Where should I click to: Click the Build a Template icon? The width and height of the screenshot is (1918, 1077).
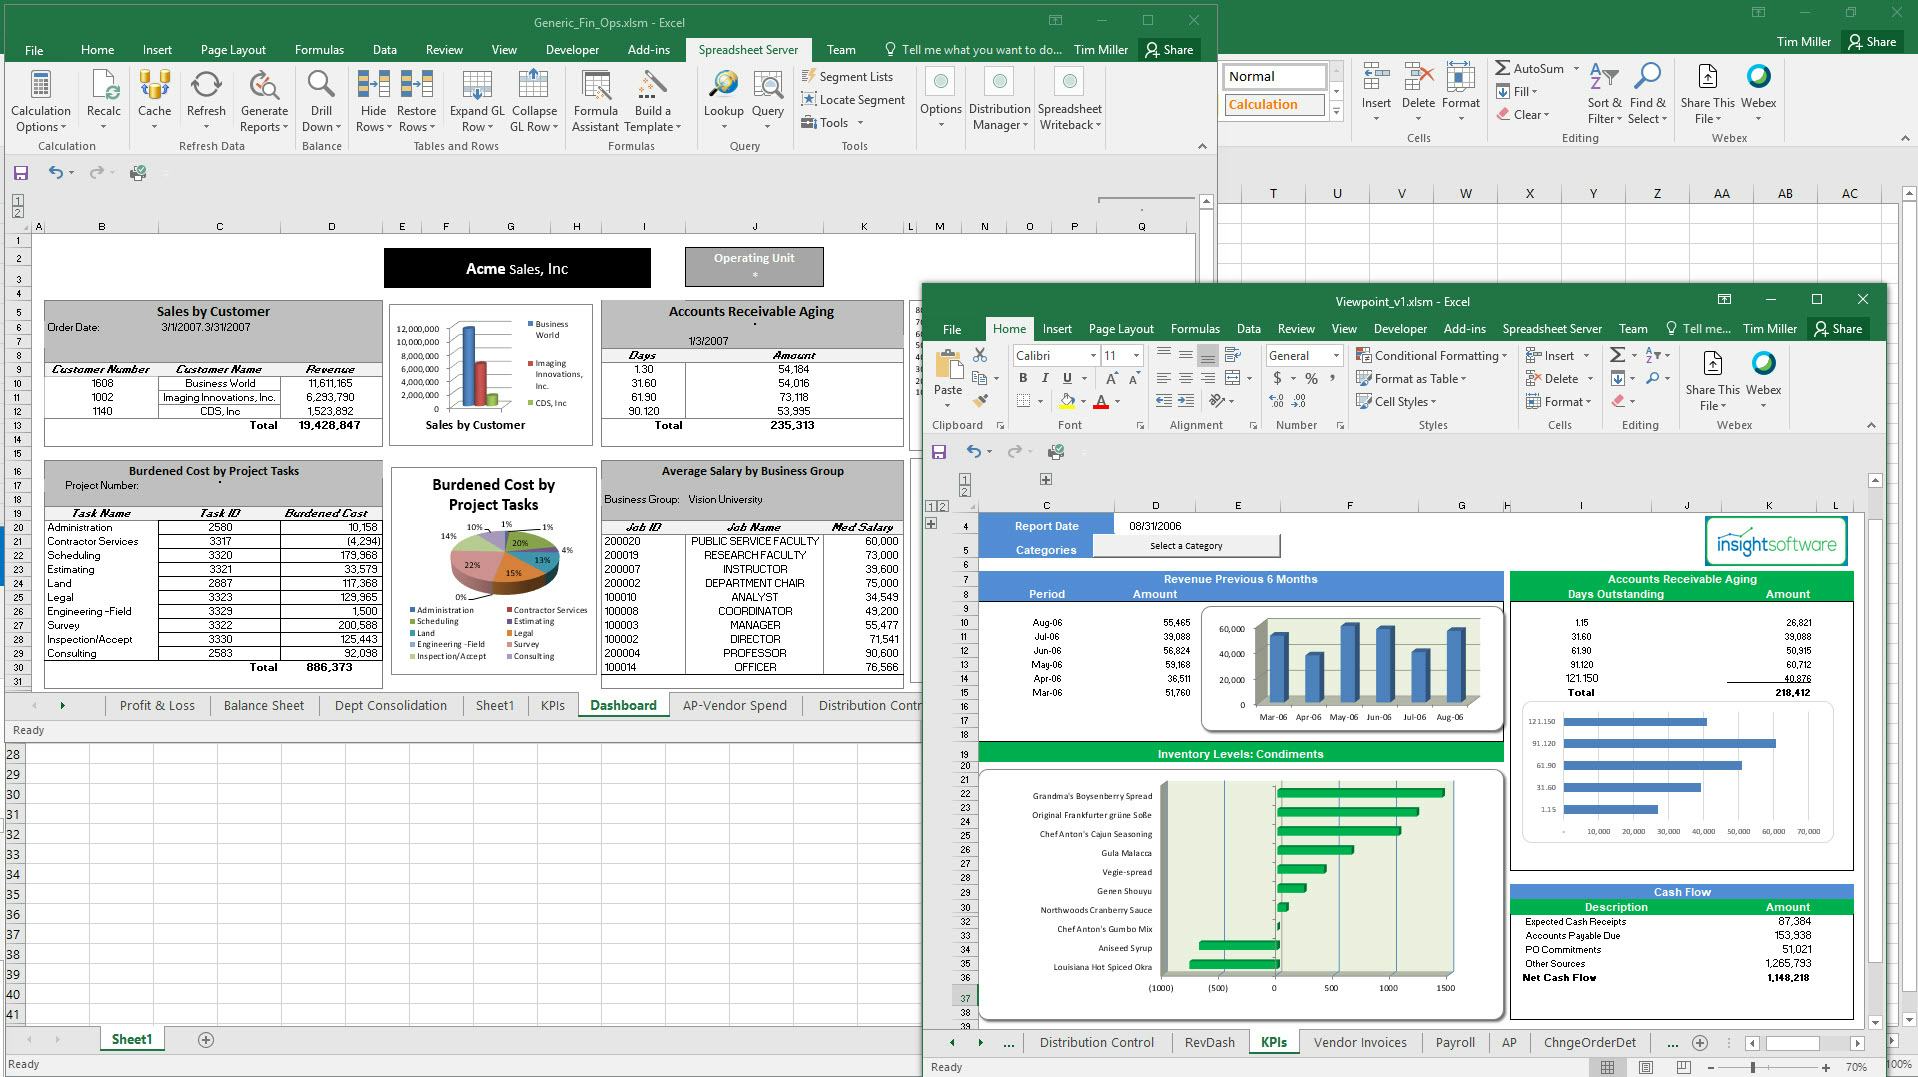pos(652,100)
